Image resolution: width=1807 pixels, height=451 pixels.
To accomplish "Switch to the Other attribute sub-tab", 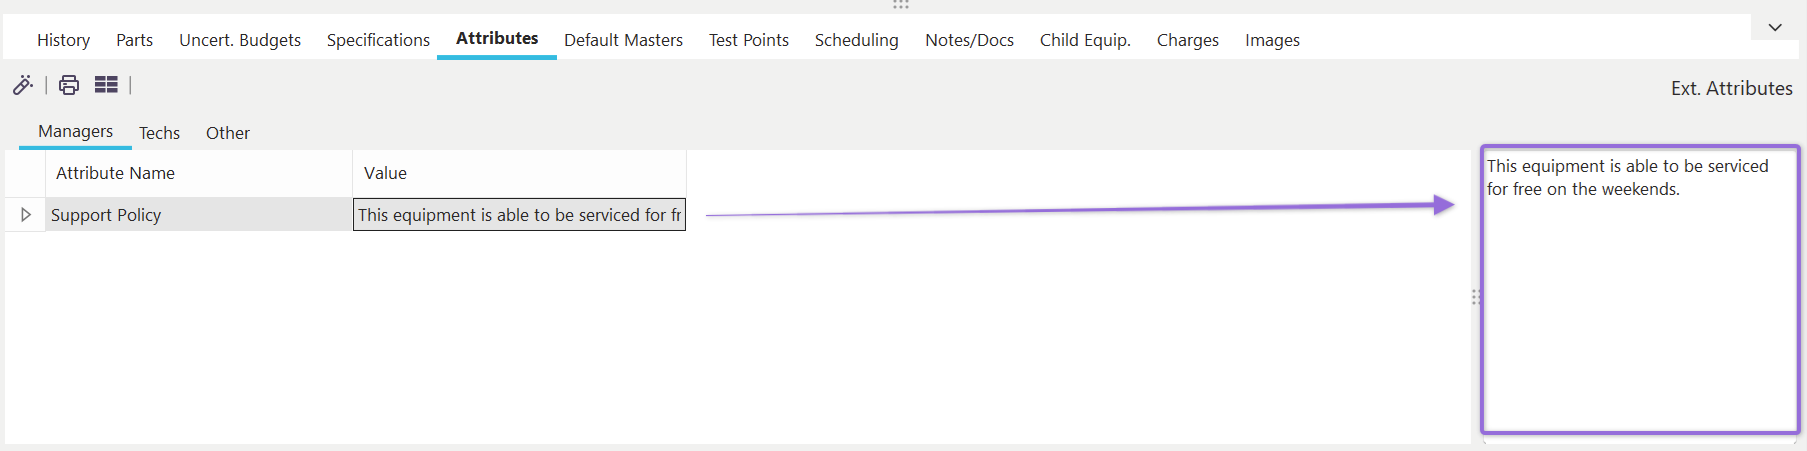I will click(x=228, y=133).
